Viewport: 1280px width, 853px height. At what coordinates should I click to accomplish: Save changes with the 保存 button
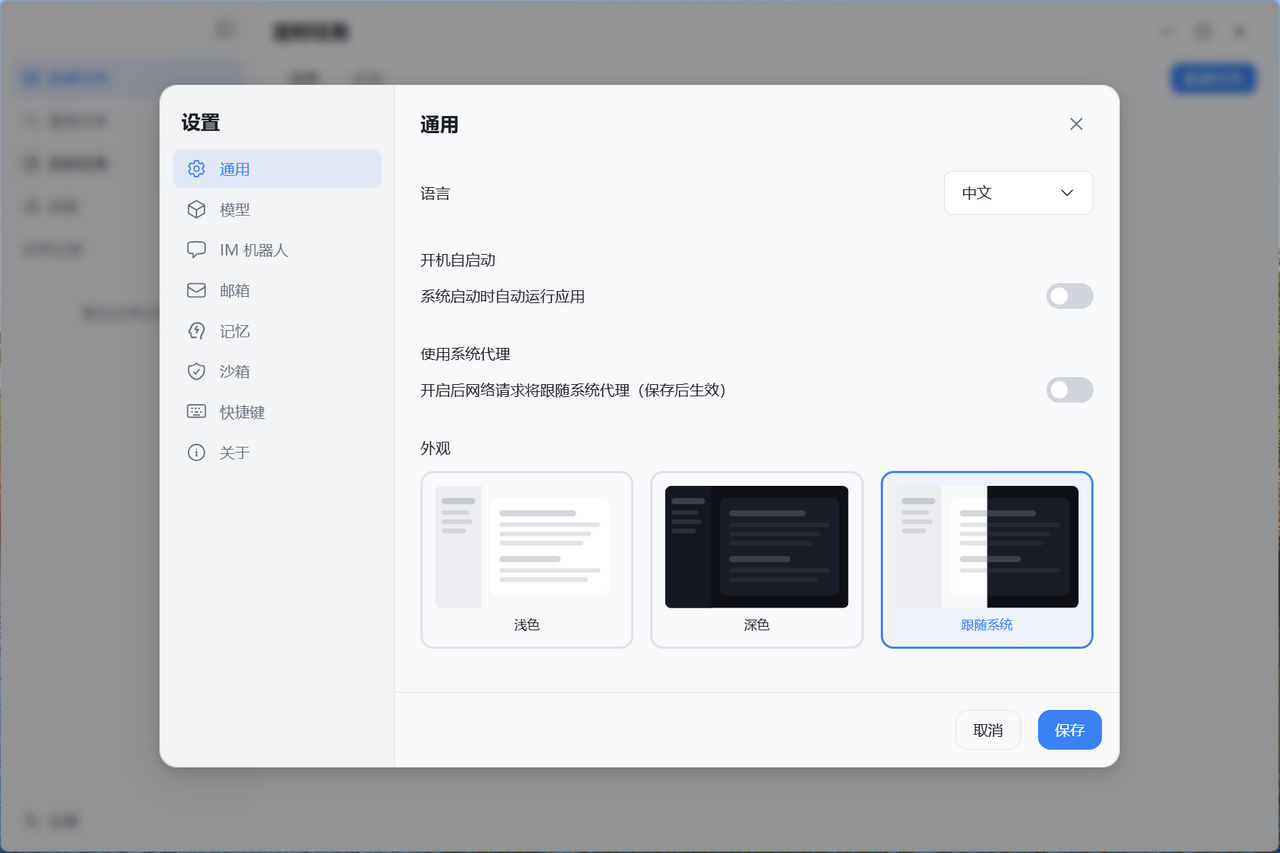(x=1070, y=730)
